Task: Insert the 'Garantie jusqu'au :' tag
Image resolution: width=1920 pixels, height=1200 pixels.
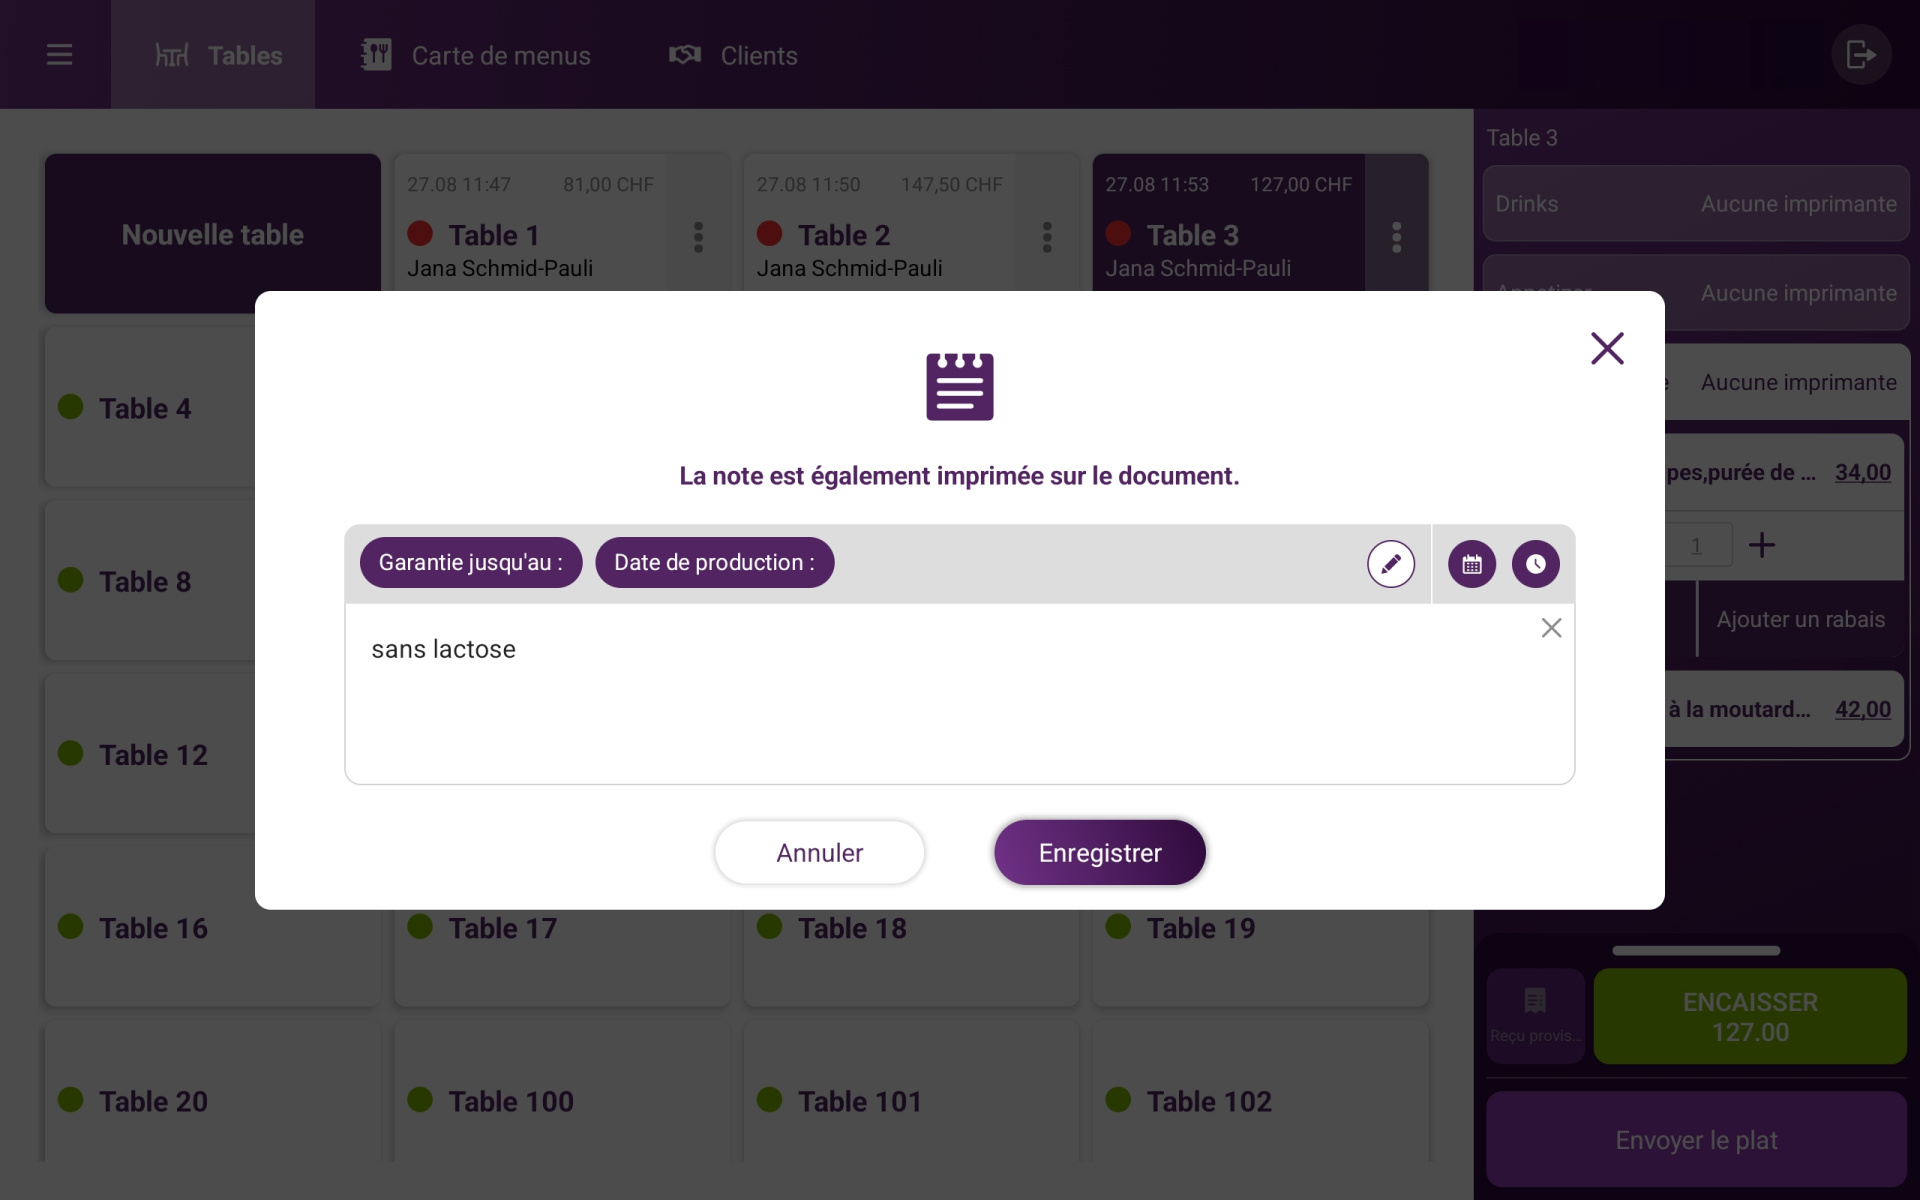Action: [470, 562]
